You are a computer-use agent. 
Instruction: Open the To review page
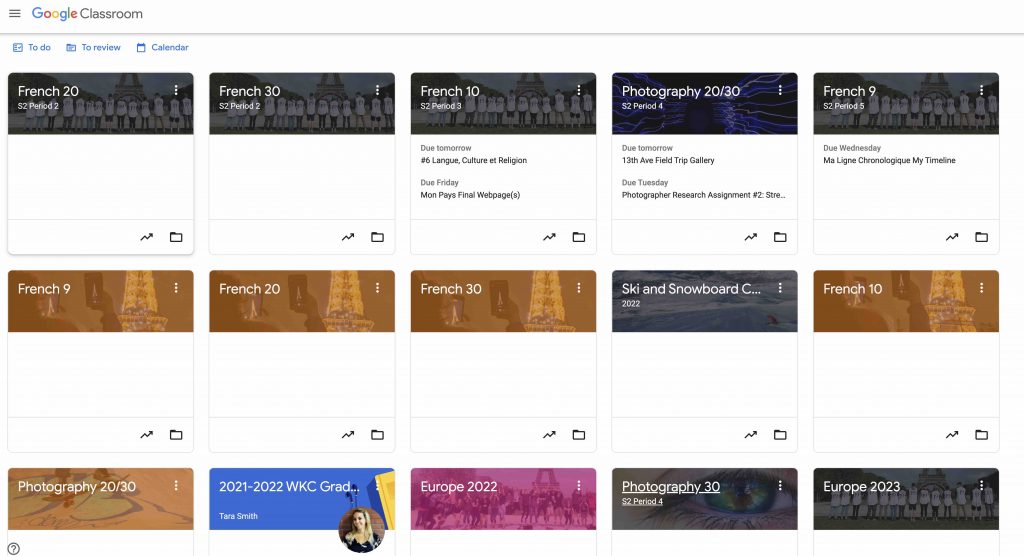[x=93, y=48]
